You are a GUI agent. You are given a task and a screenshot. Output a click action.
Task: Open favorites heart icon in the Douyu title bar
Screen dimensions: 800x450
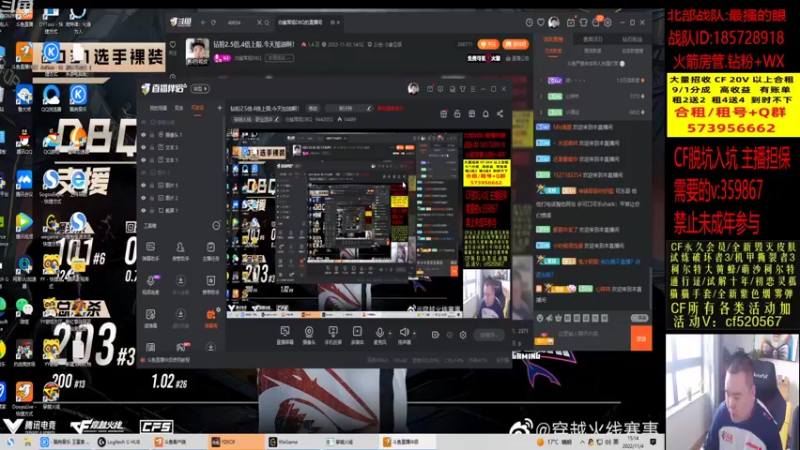tap(540, 22)
